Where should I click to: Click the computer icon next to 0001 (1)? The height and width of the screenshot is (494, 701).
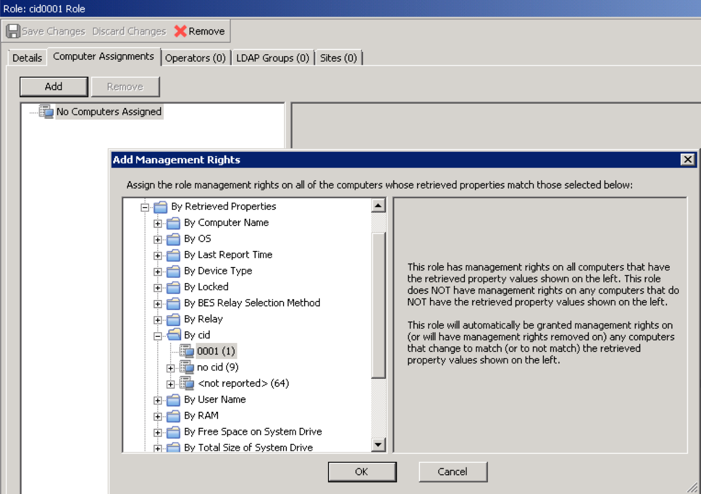186,351
